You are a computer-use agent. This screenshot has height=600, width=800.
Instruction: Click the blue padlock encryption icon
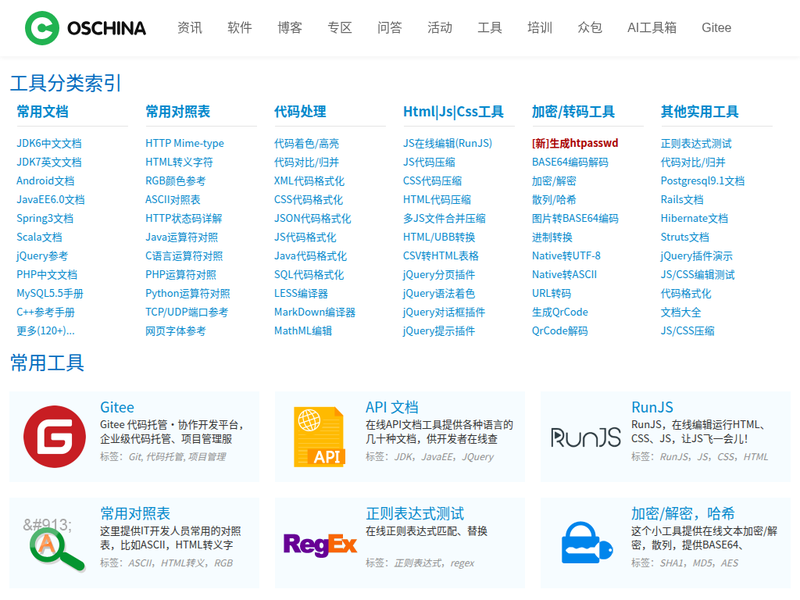587,542
